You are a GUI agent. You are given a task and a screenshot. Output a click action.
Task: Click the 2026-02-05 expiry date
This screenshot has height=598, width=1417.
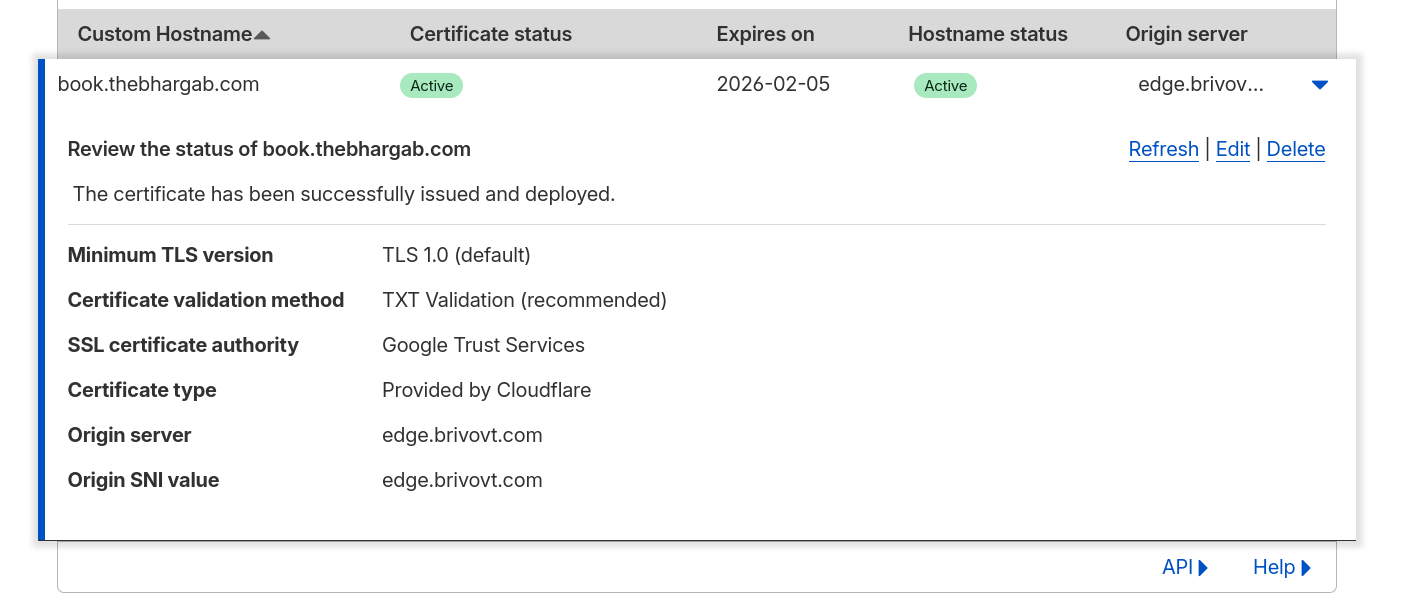tap(773, 84)
